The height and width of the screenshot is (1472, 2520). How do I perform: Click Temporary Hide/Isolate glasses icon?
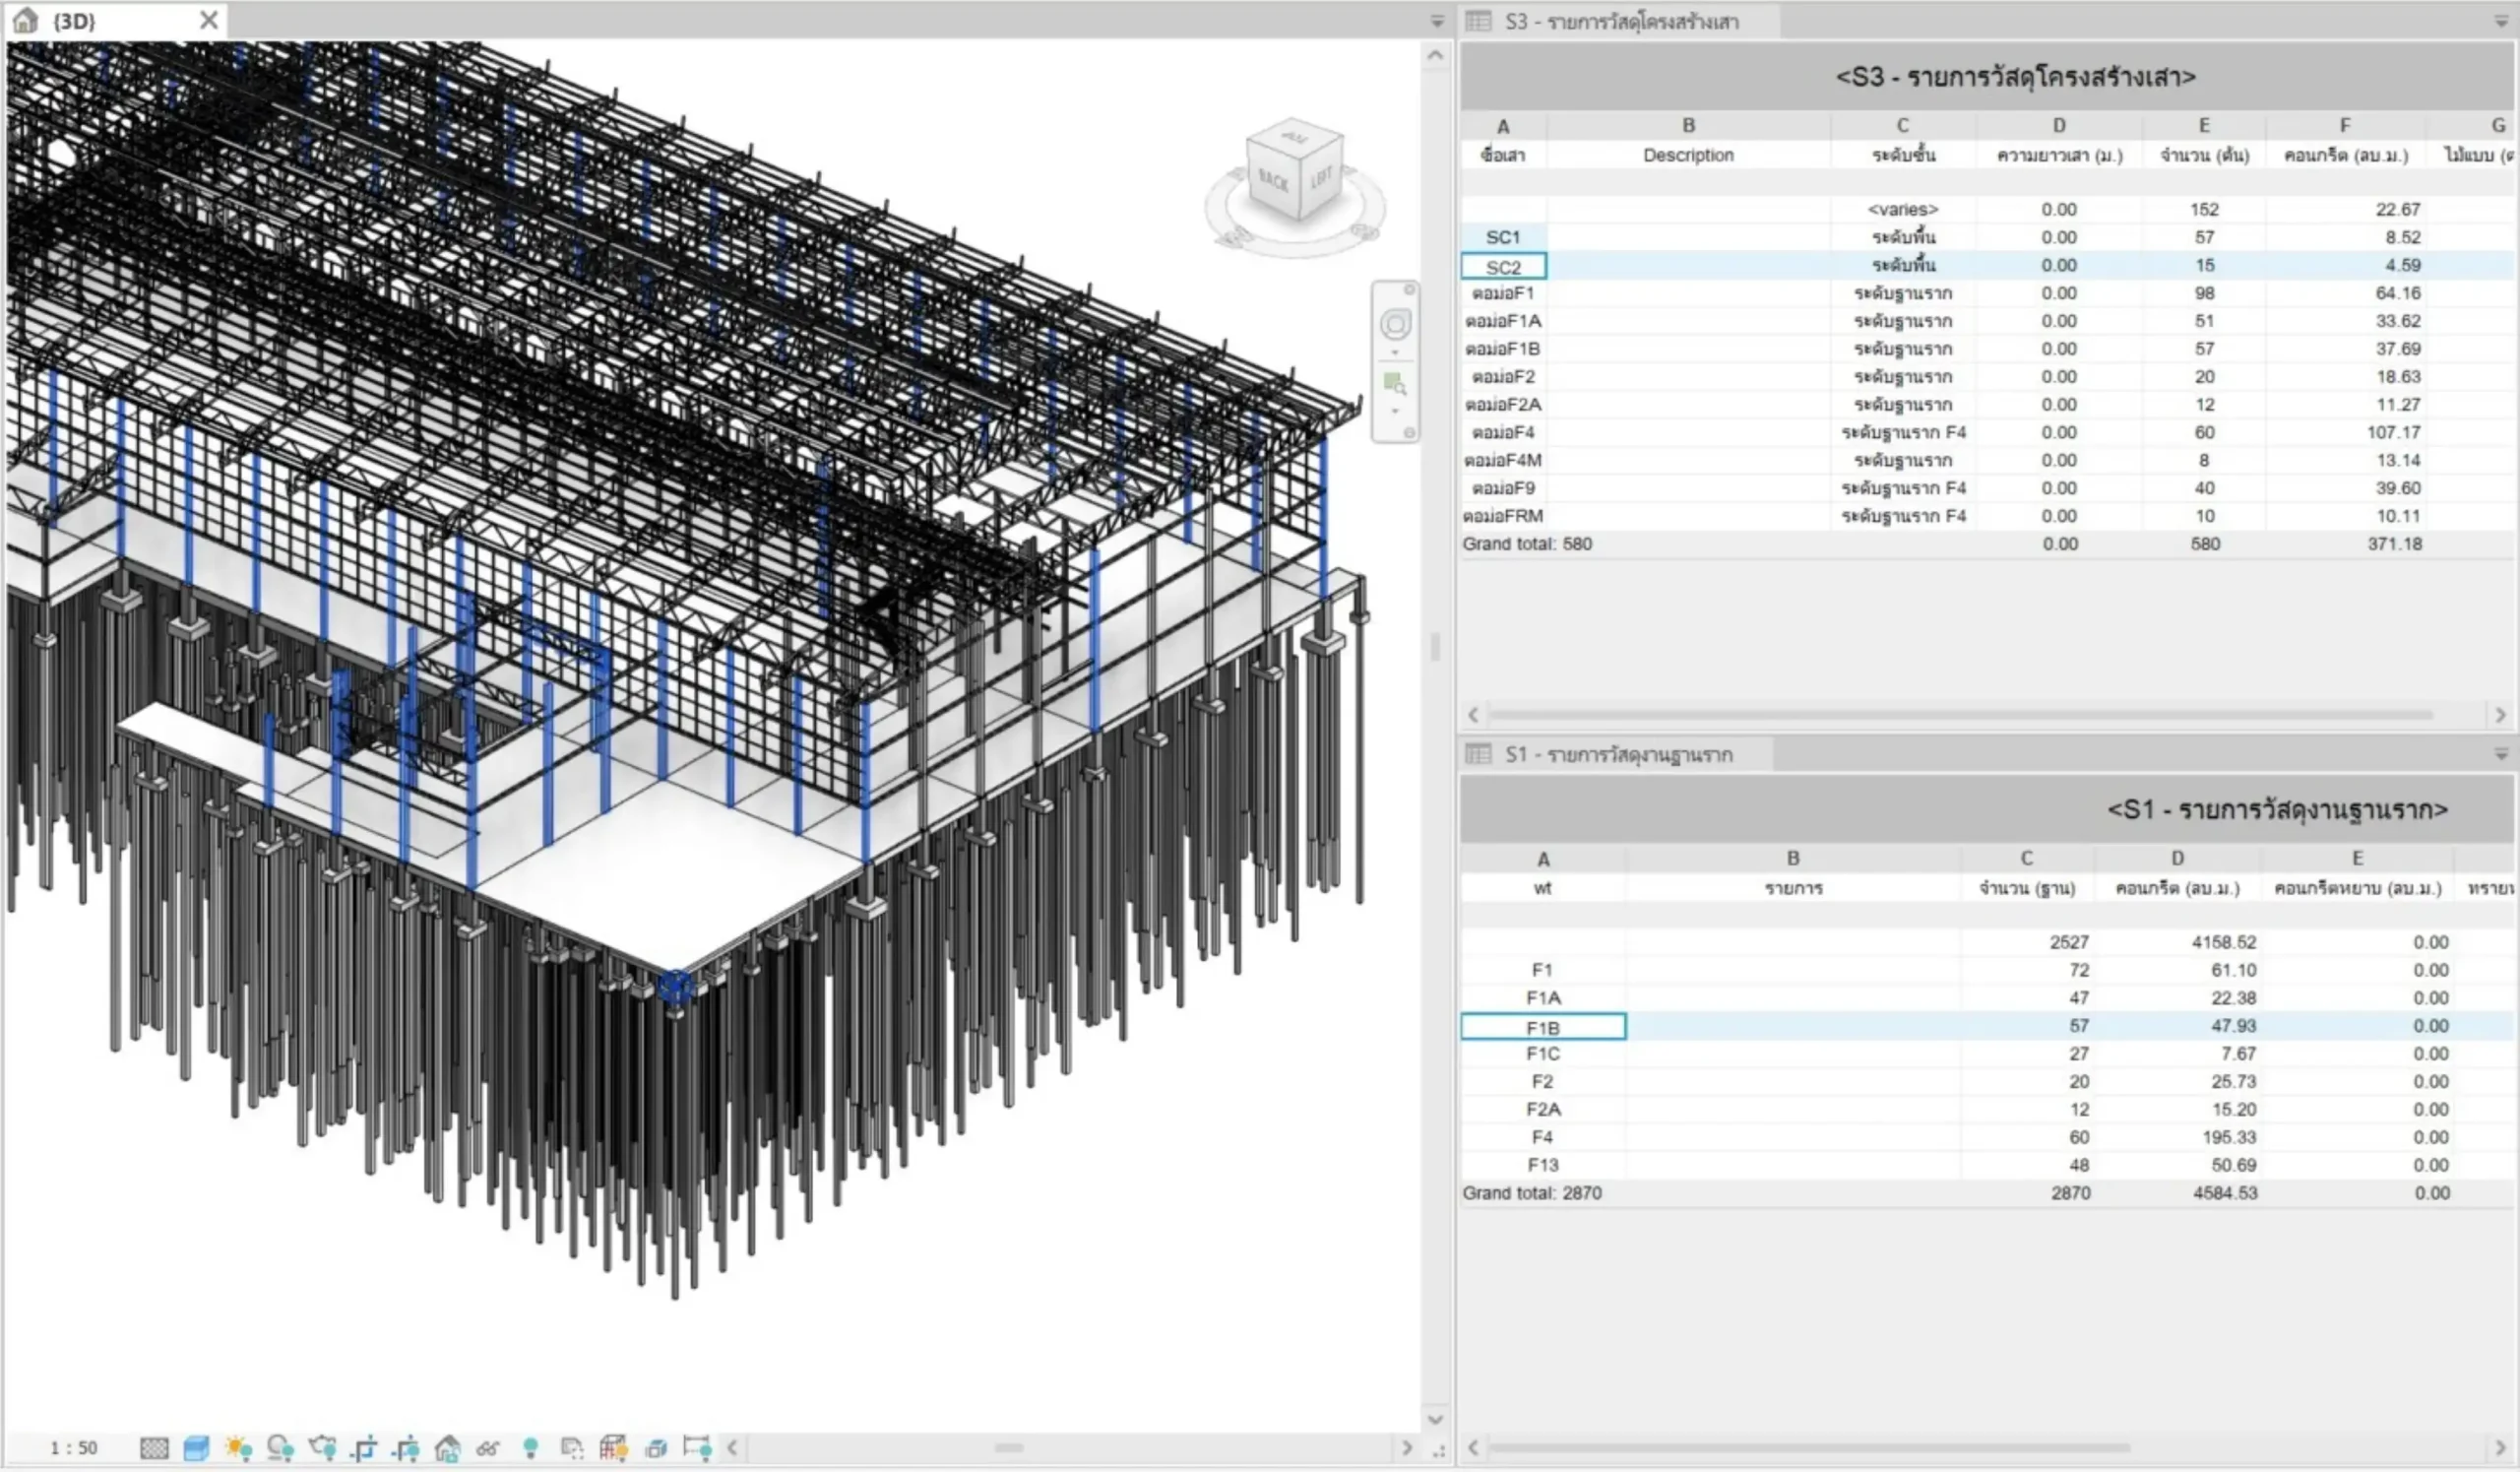click(x=488, y=1448)
